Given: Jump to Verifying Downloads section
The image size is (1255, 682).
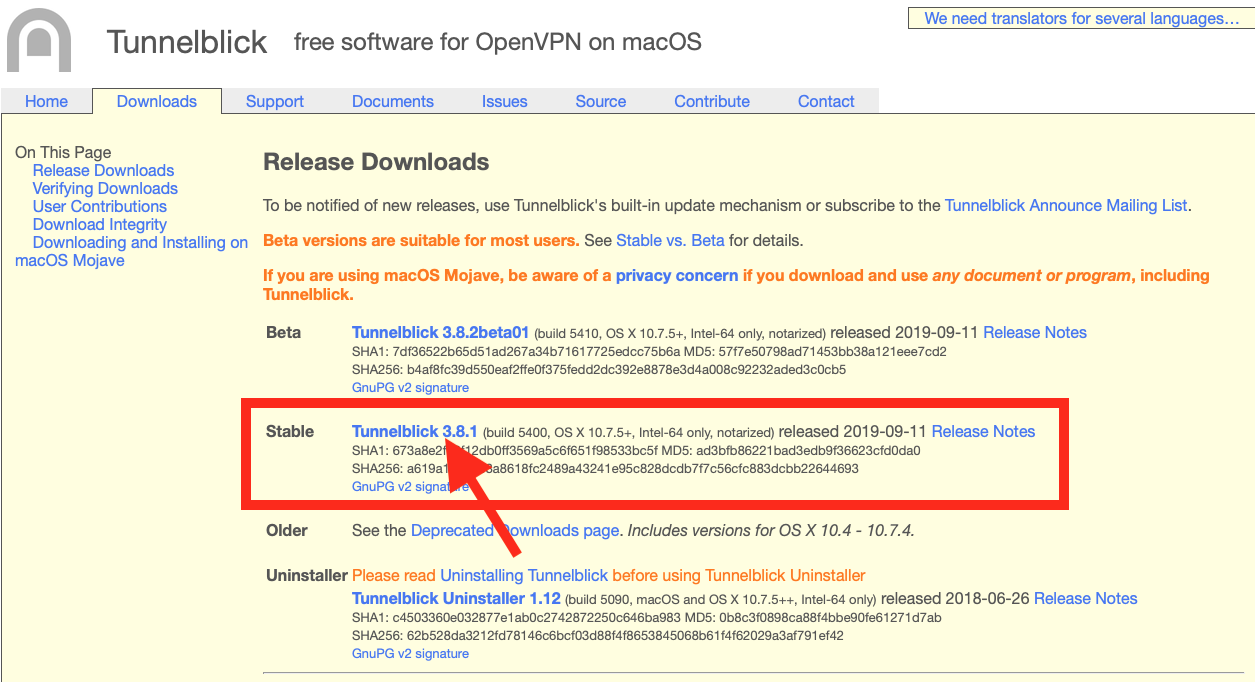Looking at the screenshot, I should pos(105,188).
